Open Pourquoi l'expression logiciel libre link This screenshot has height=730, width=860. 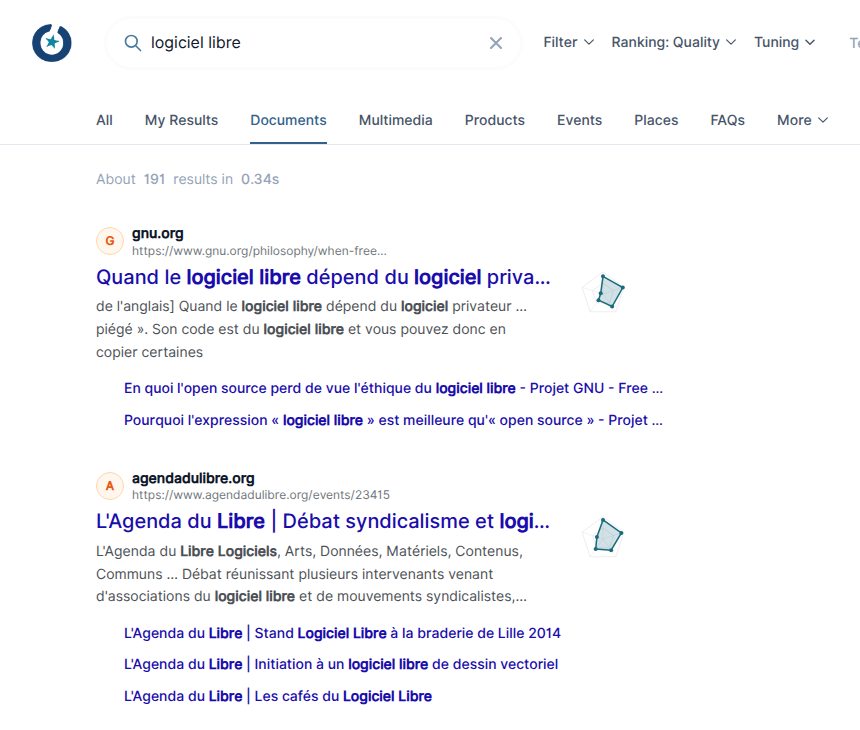(393, 420)
